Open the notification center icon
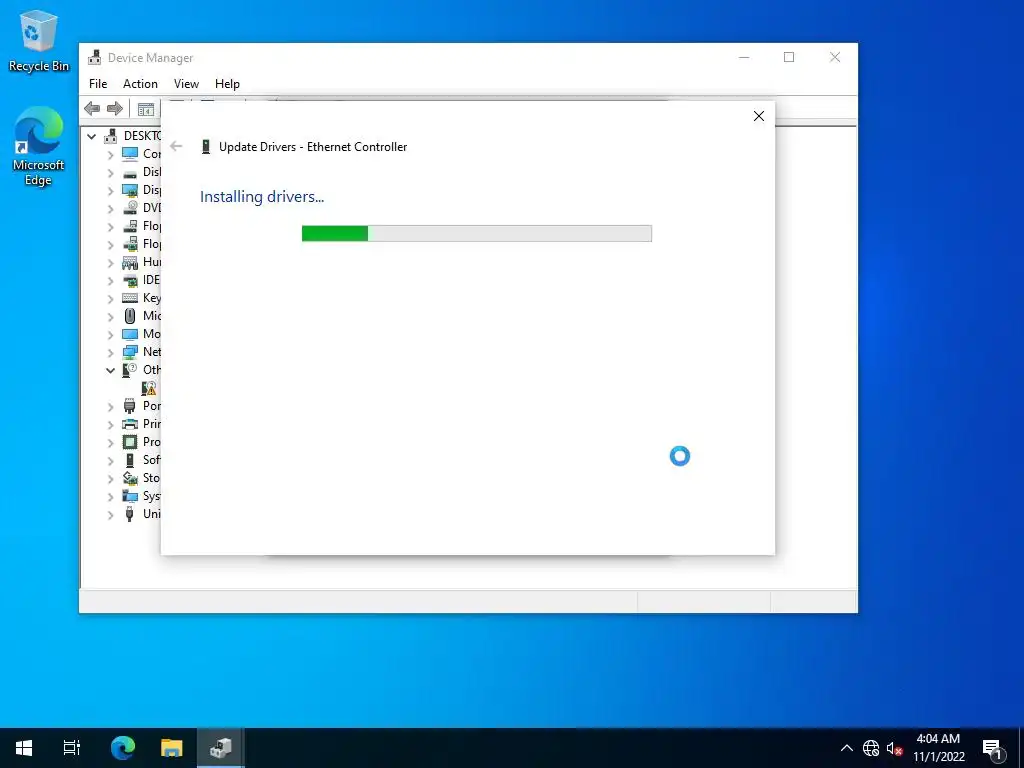Image resolution: width=1024 pixels, height=768 pixels. [993, 748]
